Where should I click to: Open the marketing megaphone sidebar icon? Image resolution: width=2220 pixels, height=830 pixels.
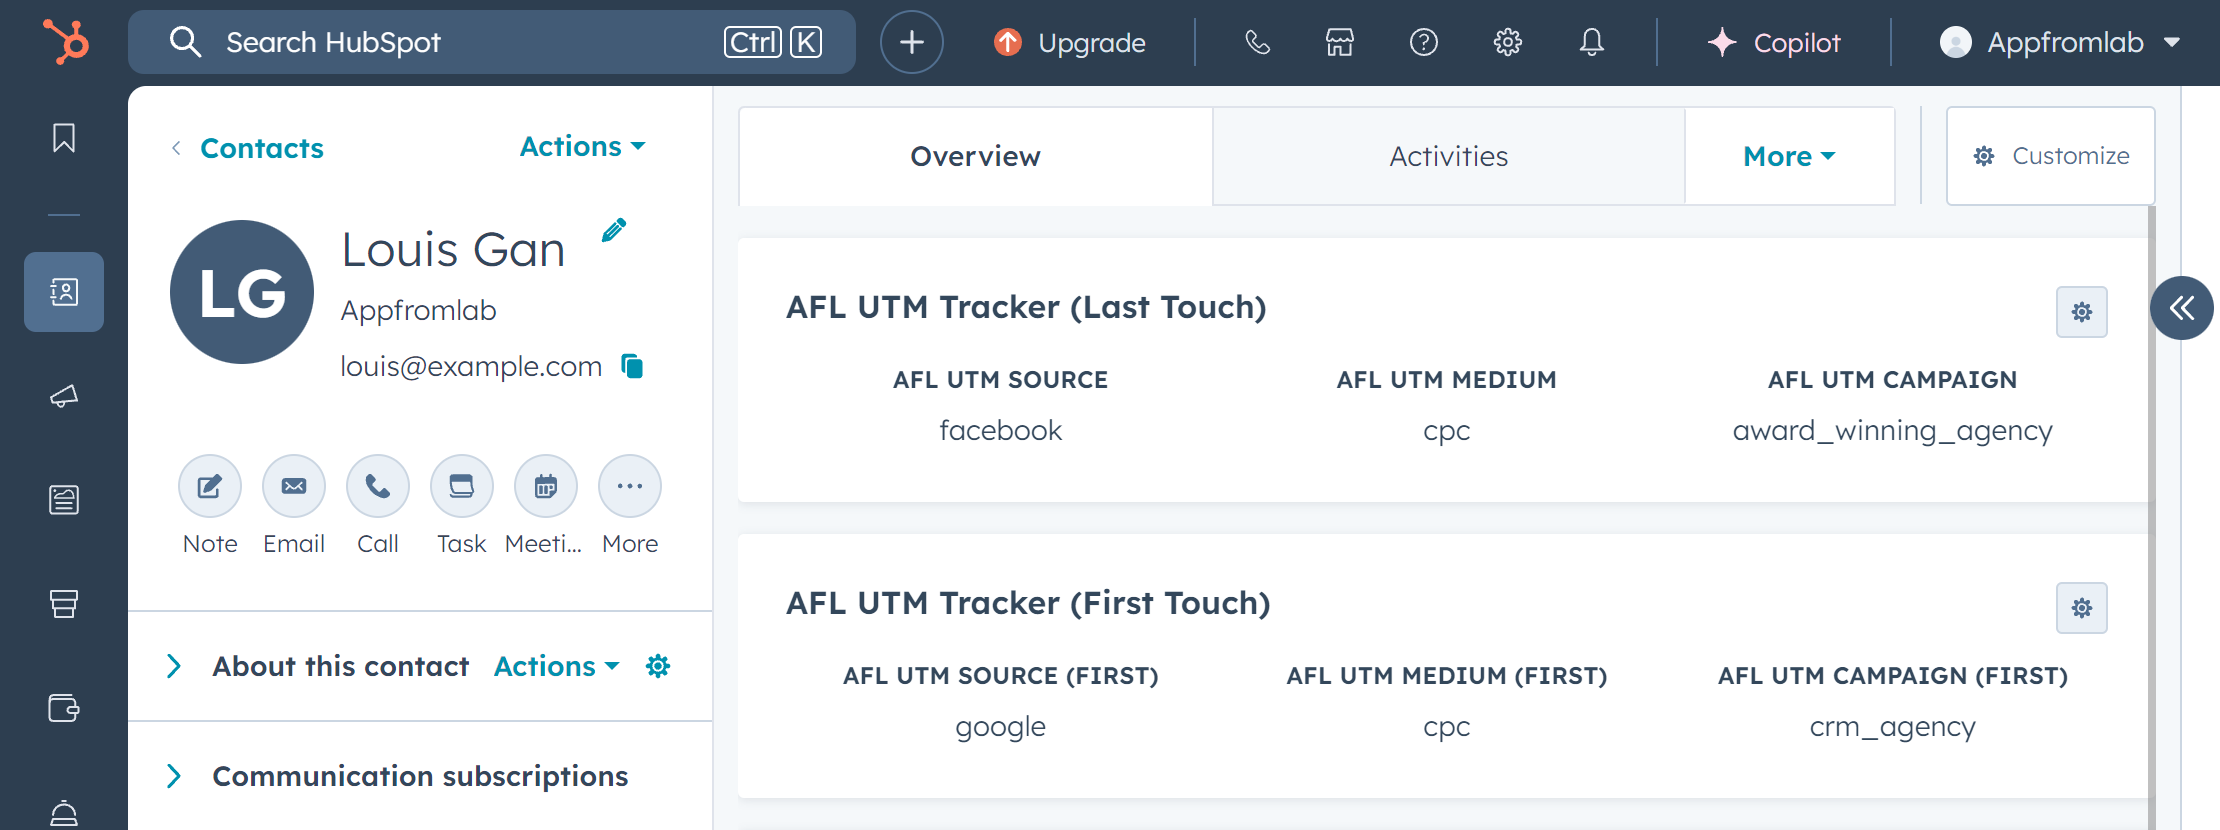(64, 396)
